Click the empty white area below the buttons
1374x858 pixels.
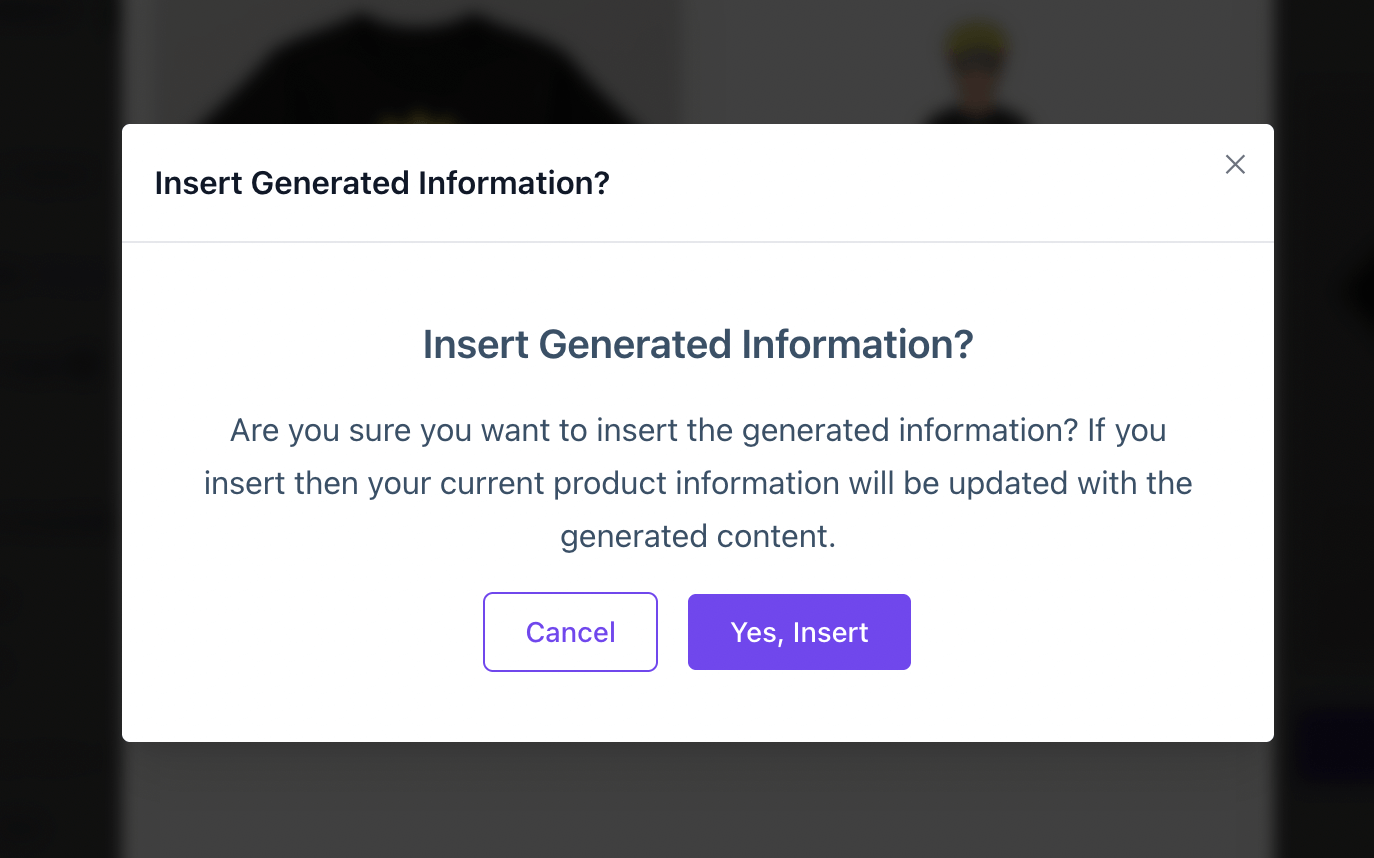(698, 708)
